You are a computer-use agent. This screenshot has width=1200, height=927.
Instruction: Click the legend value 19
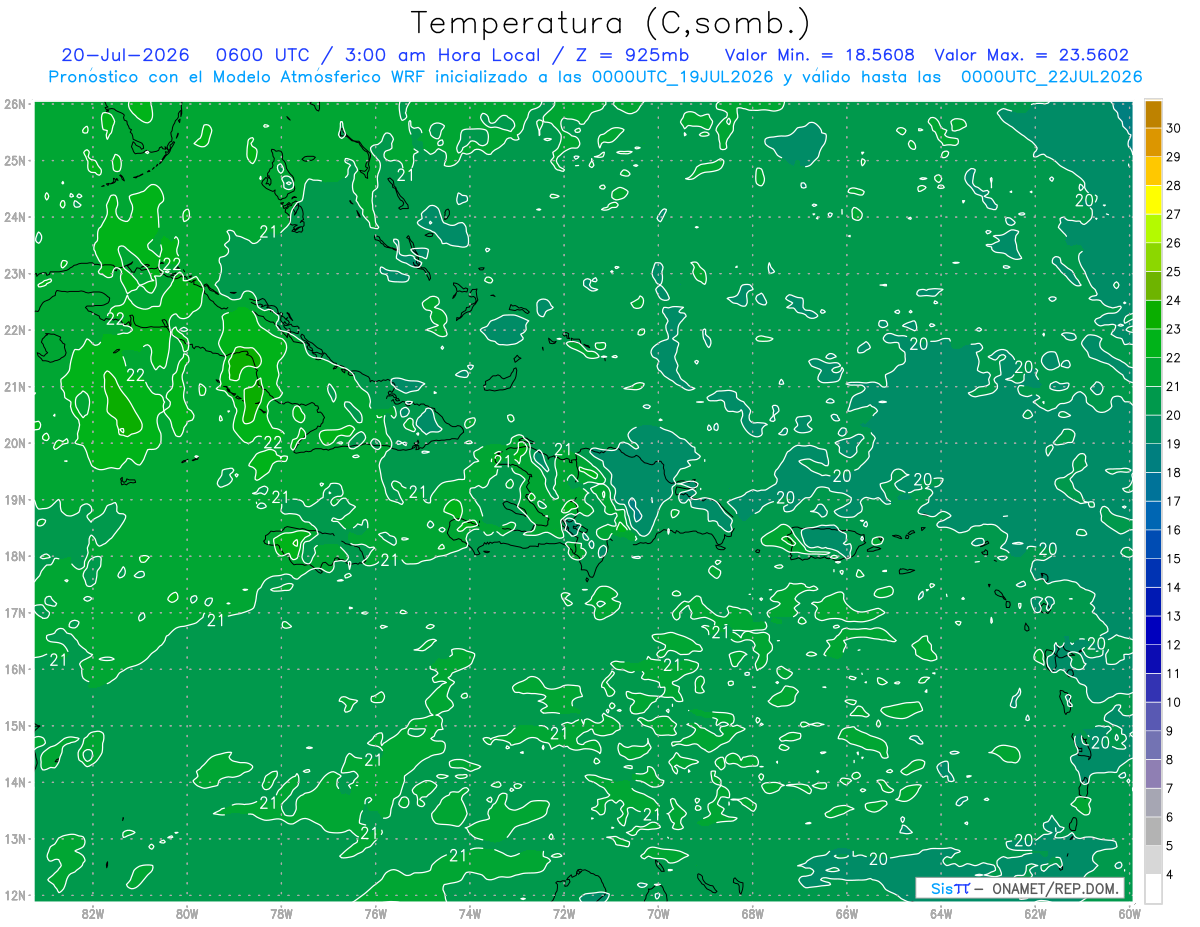(x=1174, y=444)
